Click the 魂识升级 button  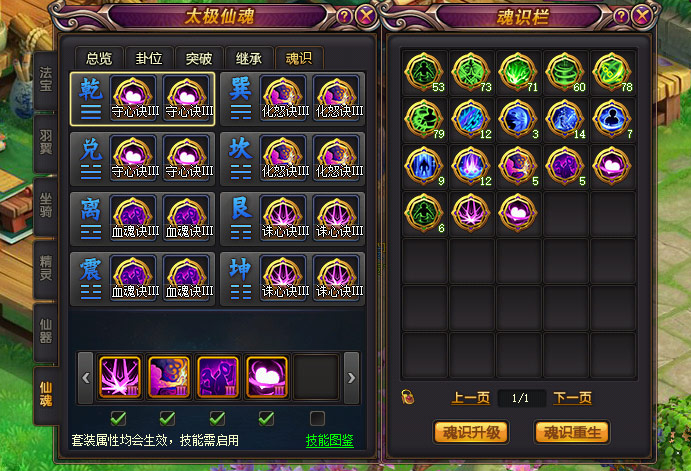coord(471,432)
